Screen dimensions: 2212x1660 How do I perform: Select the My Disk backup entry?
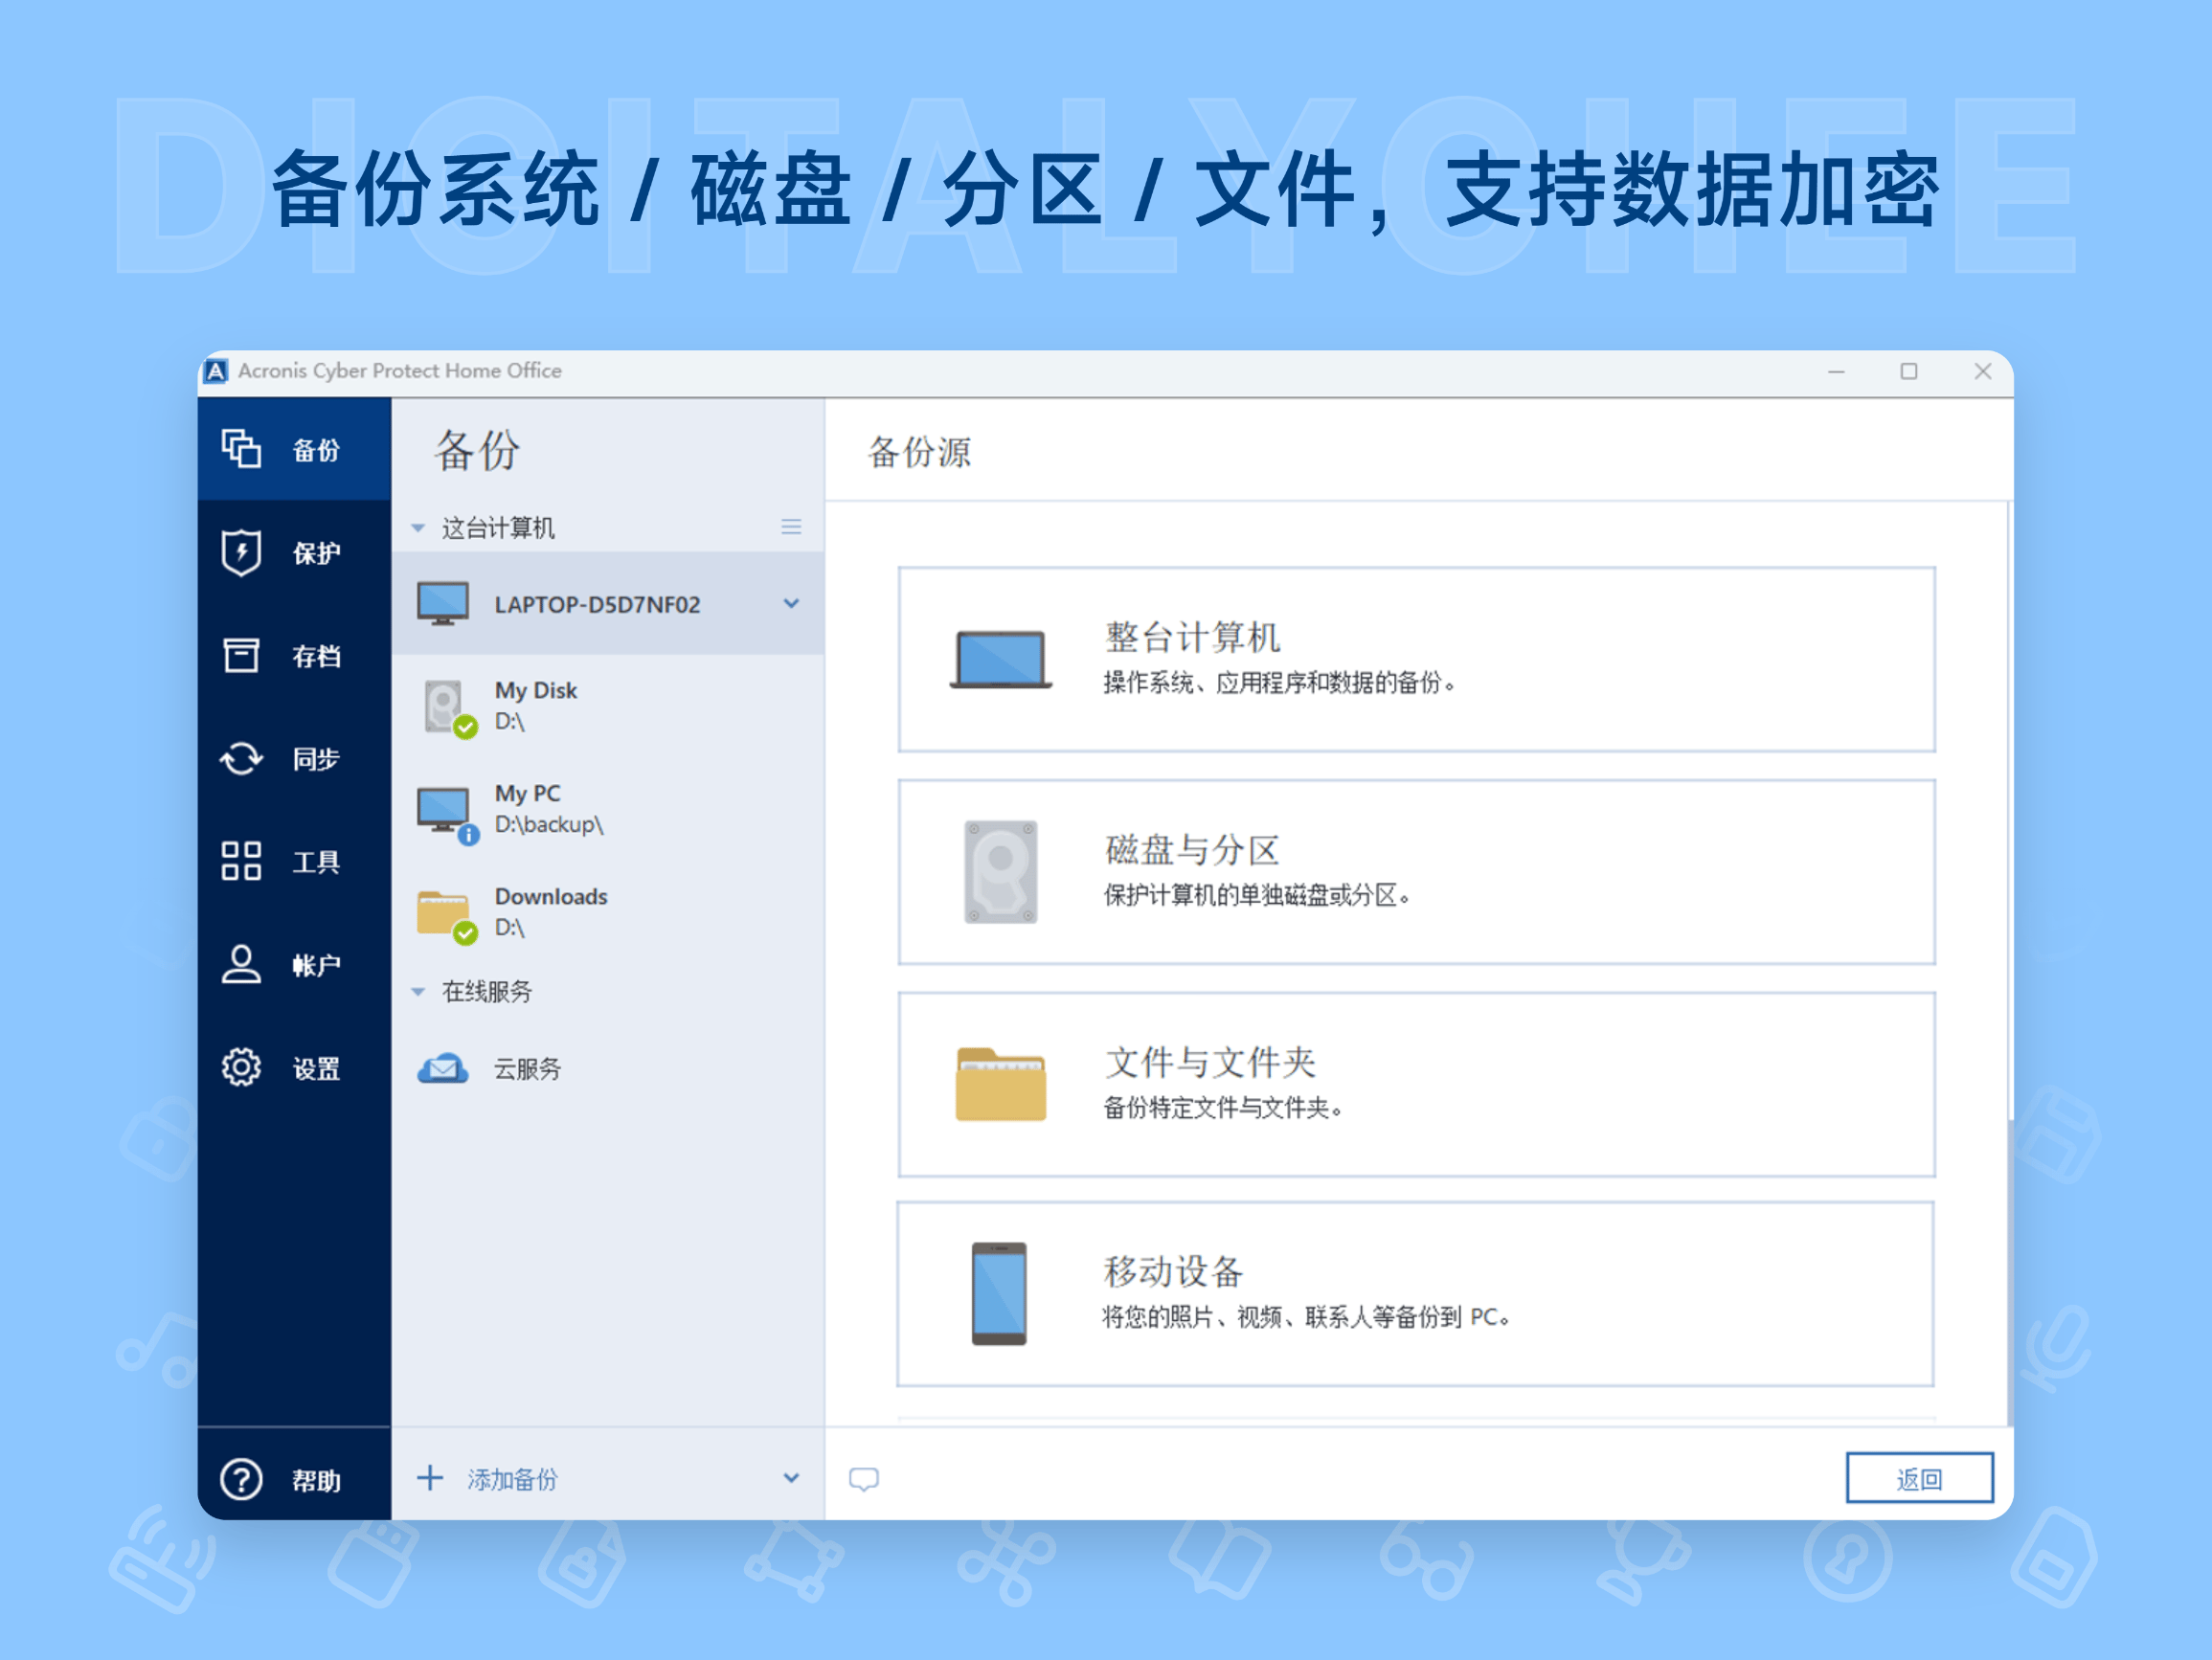click(x=535, y=705)
